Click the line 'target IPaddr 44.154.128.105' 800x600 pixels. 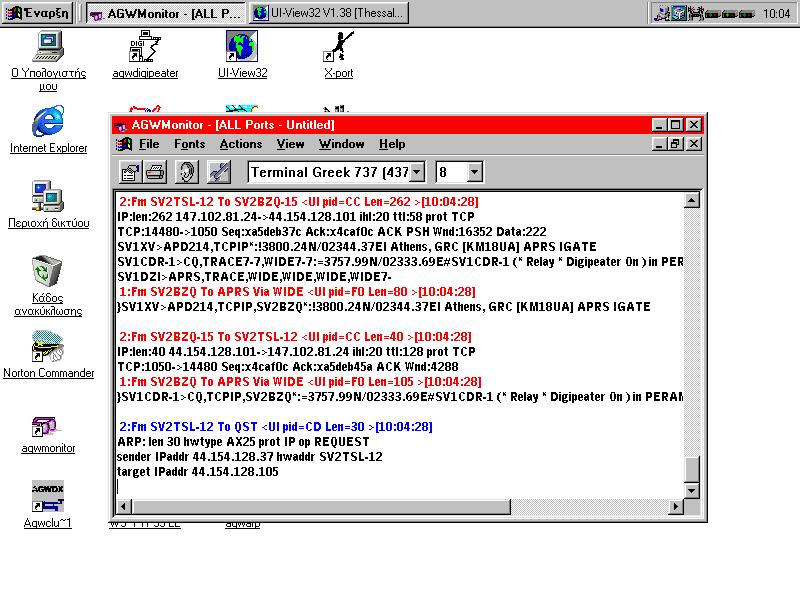[x=197, y=472]
